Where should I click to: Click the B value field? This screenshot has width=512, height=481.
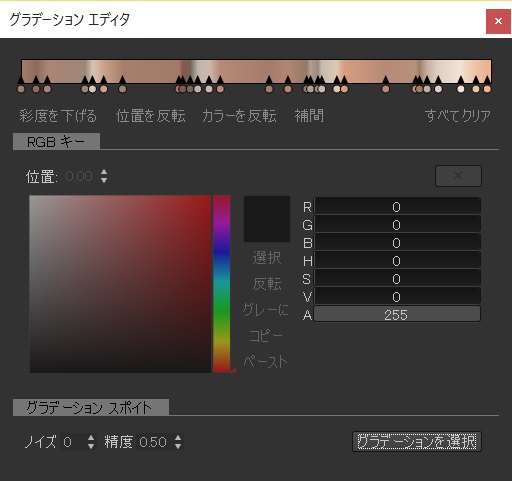pos(397,243)
